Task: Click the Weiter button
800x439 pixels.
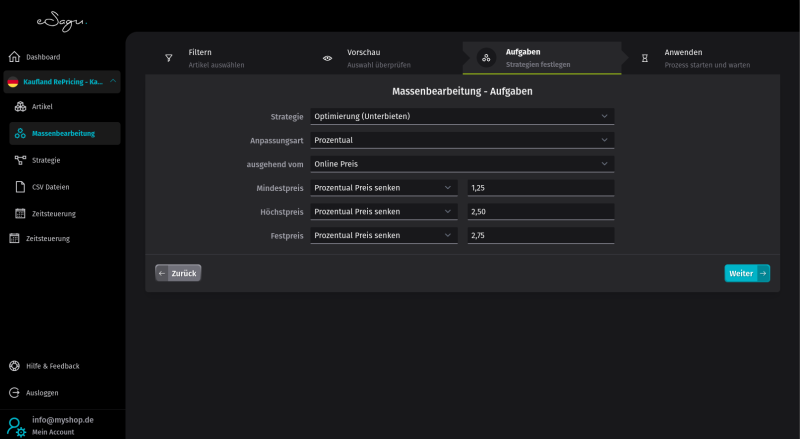Action: (747, 273)
